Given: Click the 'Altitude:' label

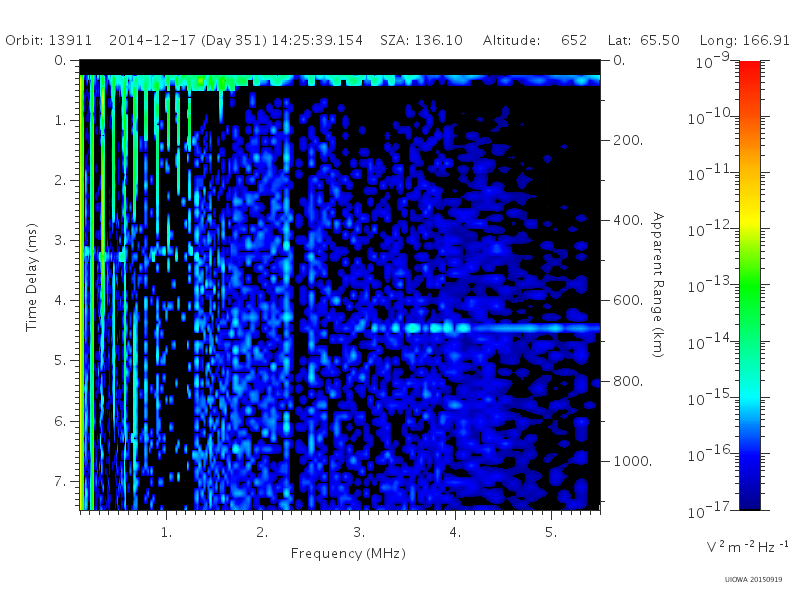Looking at the screenshot, I should click(x=511, y=40).
